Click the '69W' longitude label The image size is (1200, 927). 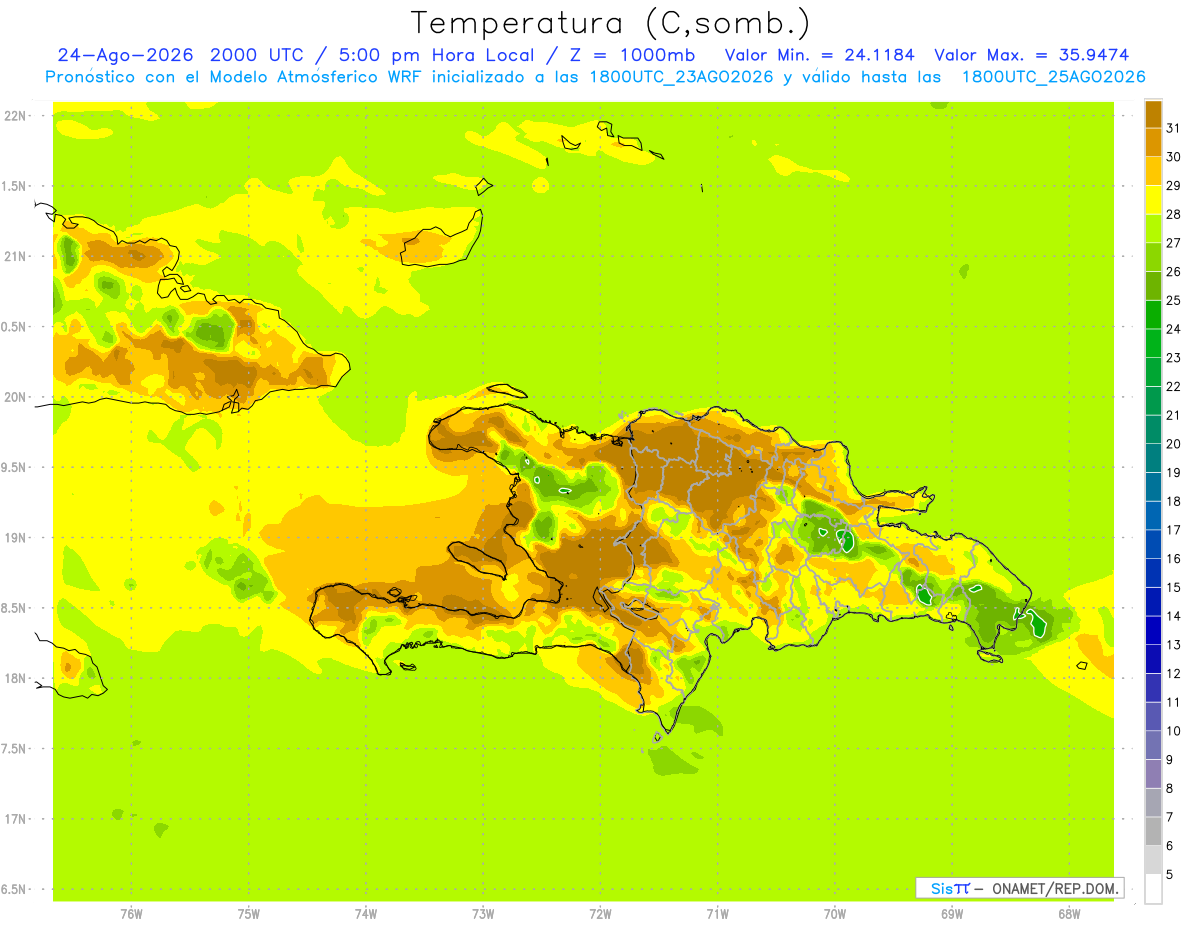951,914
